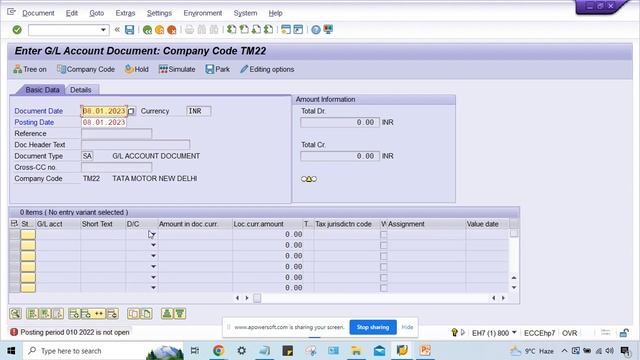The image size is (640, 360).
Task: Click the Last Page navigation icon
Action: 269,29
